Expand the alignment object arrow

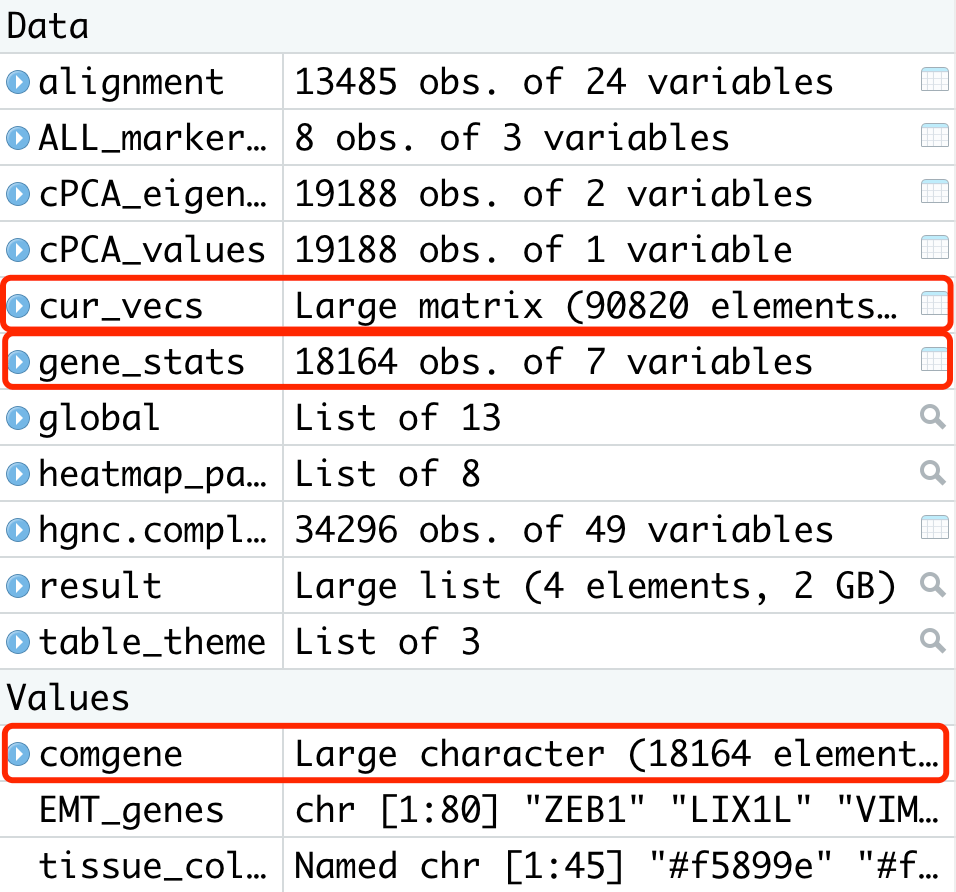point(18,82)
